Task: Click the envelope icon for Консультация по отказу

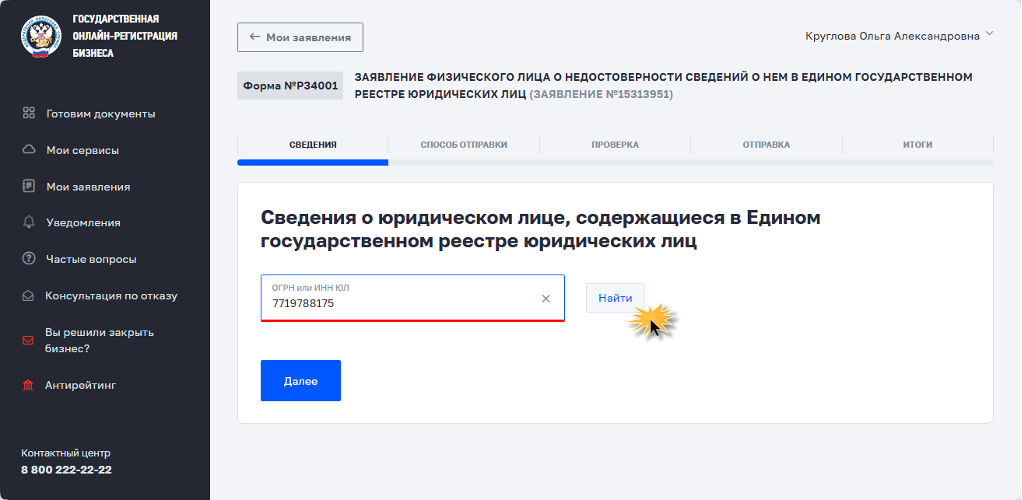Action: click(28, 296)
